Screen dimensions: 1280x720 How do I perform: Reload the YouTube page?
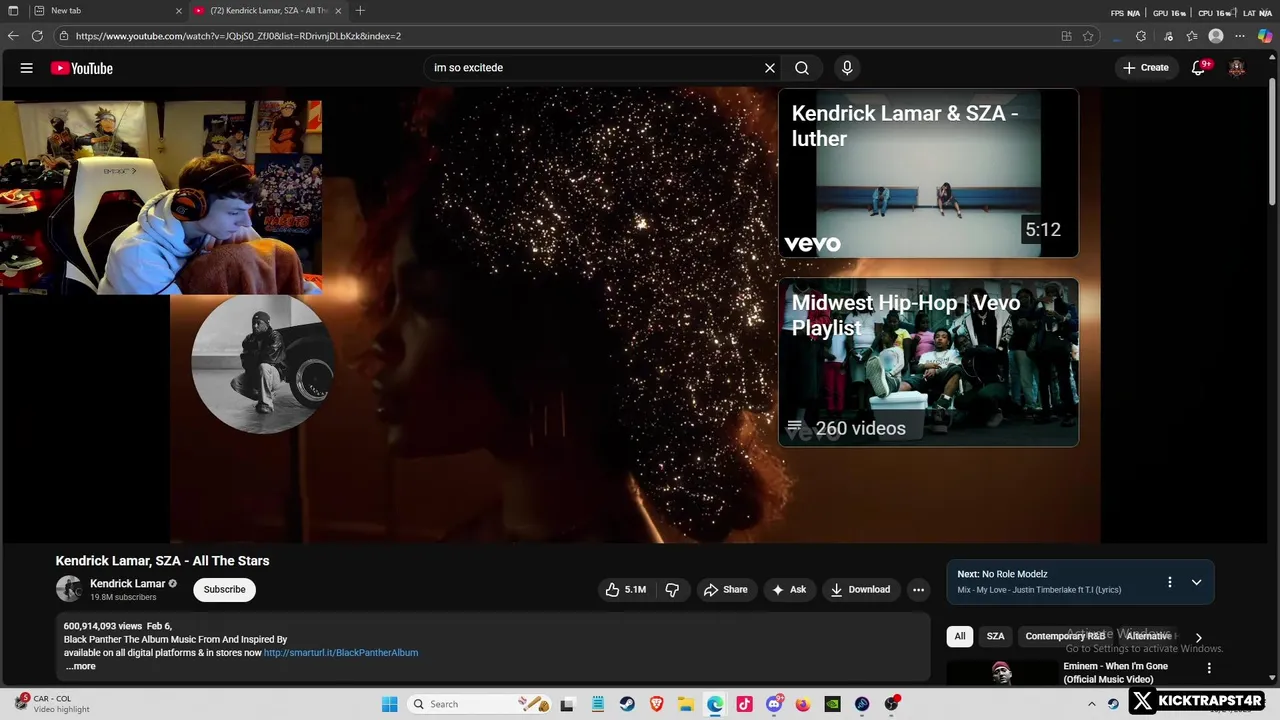coord(37,36)
